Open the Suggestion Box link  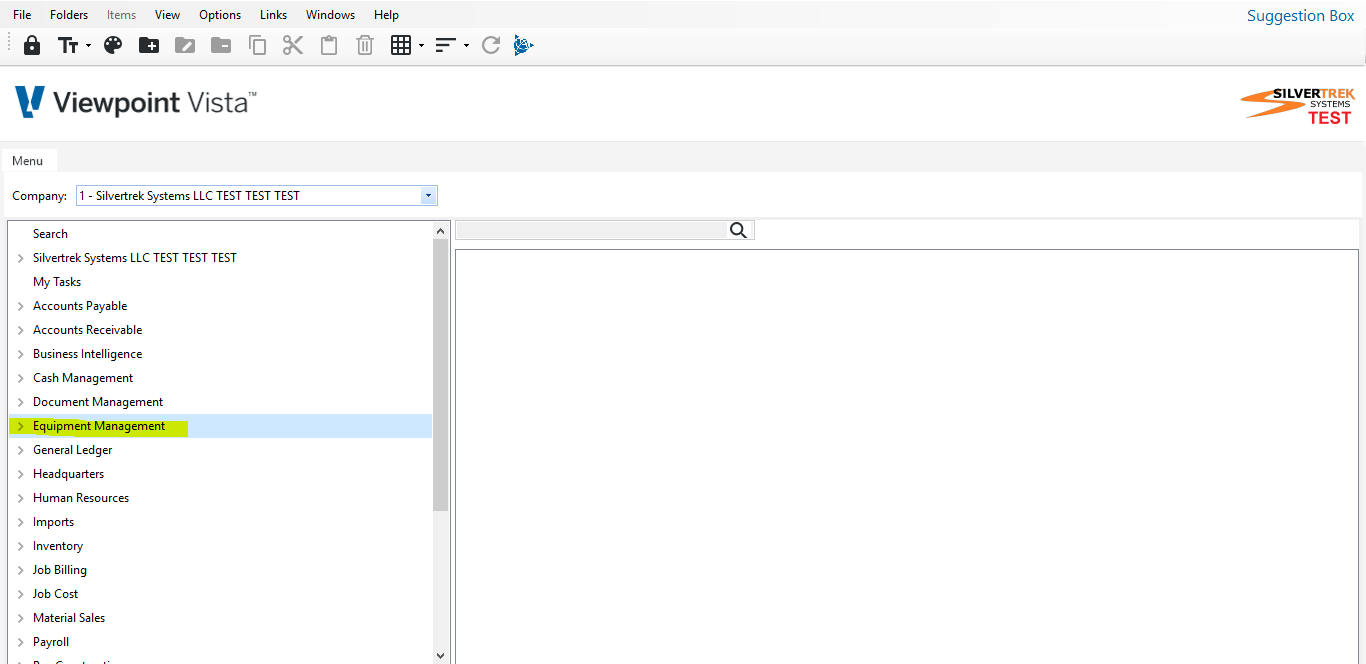coord(1300,16)
